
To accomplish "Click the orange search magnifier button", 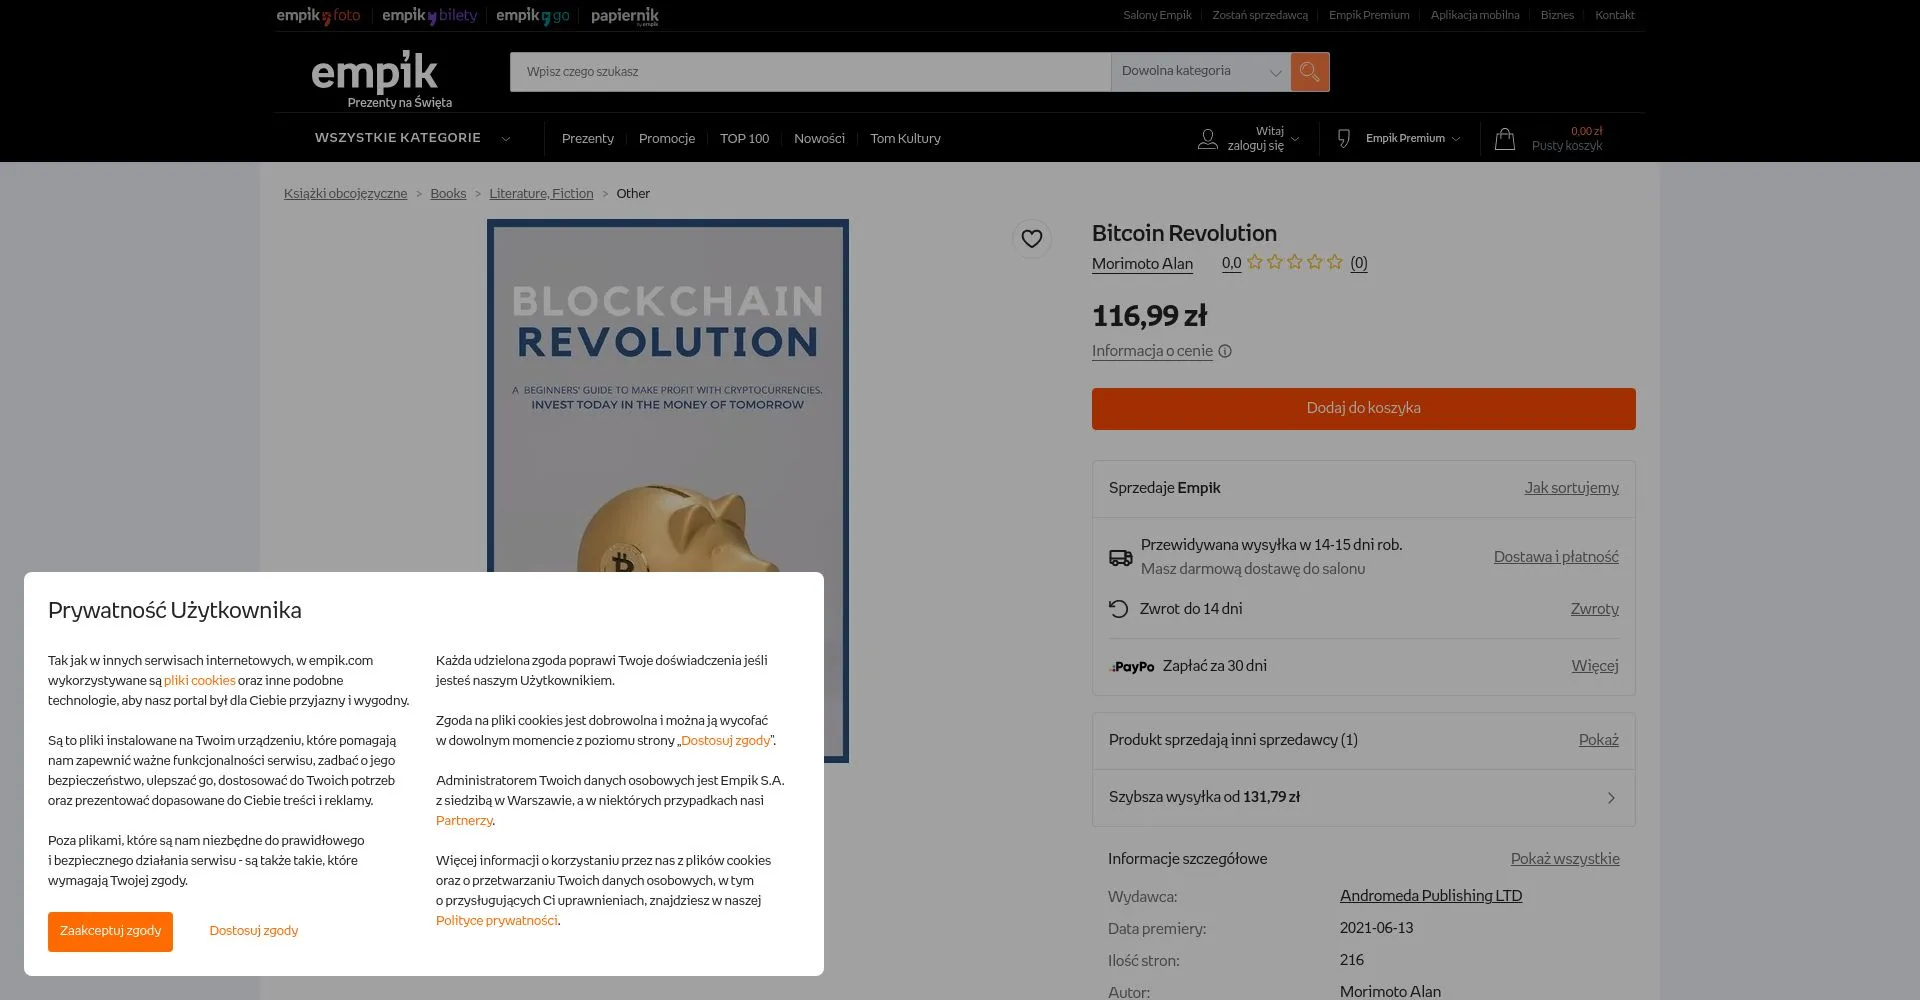I will click(1309, 72).
